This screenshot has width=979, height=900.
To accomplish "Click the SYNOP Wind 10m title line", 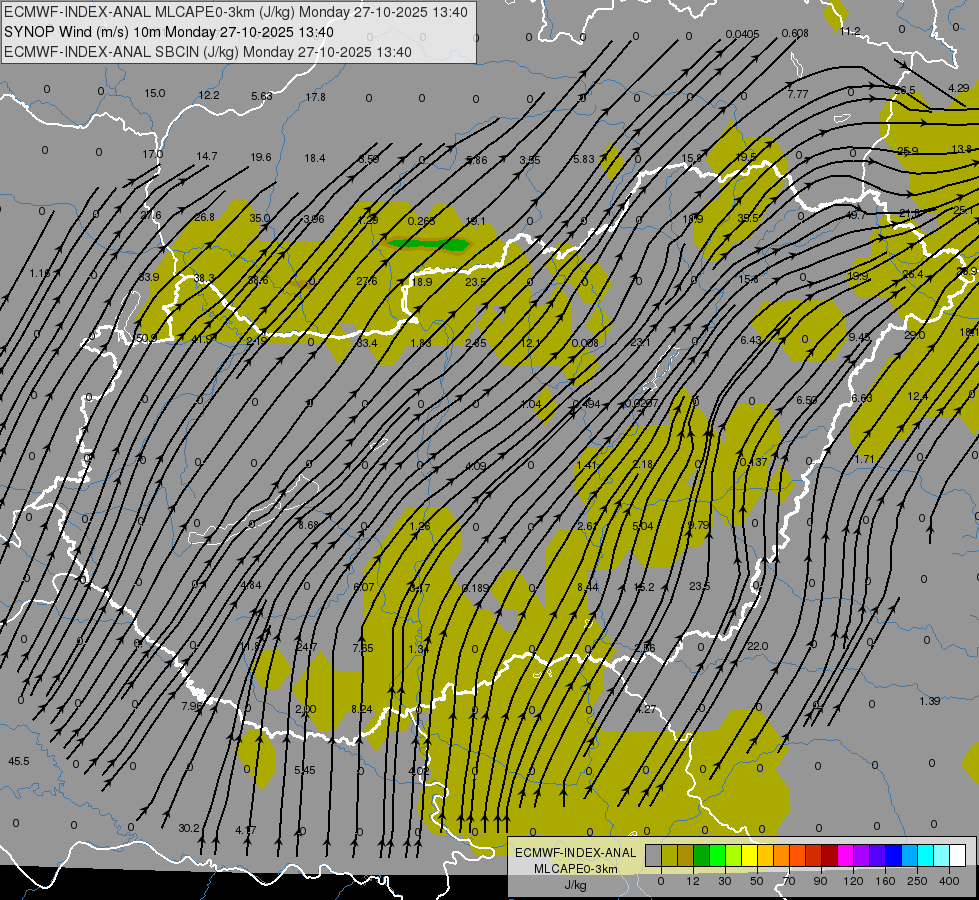I will 169,32.
